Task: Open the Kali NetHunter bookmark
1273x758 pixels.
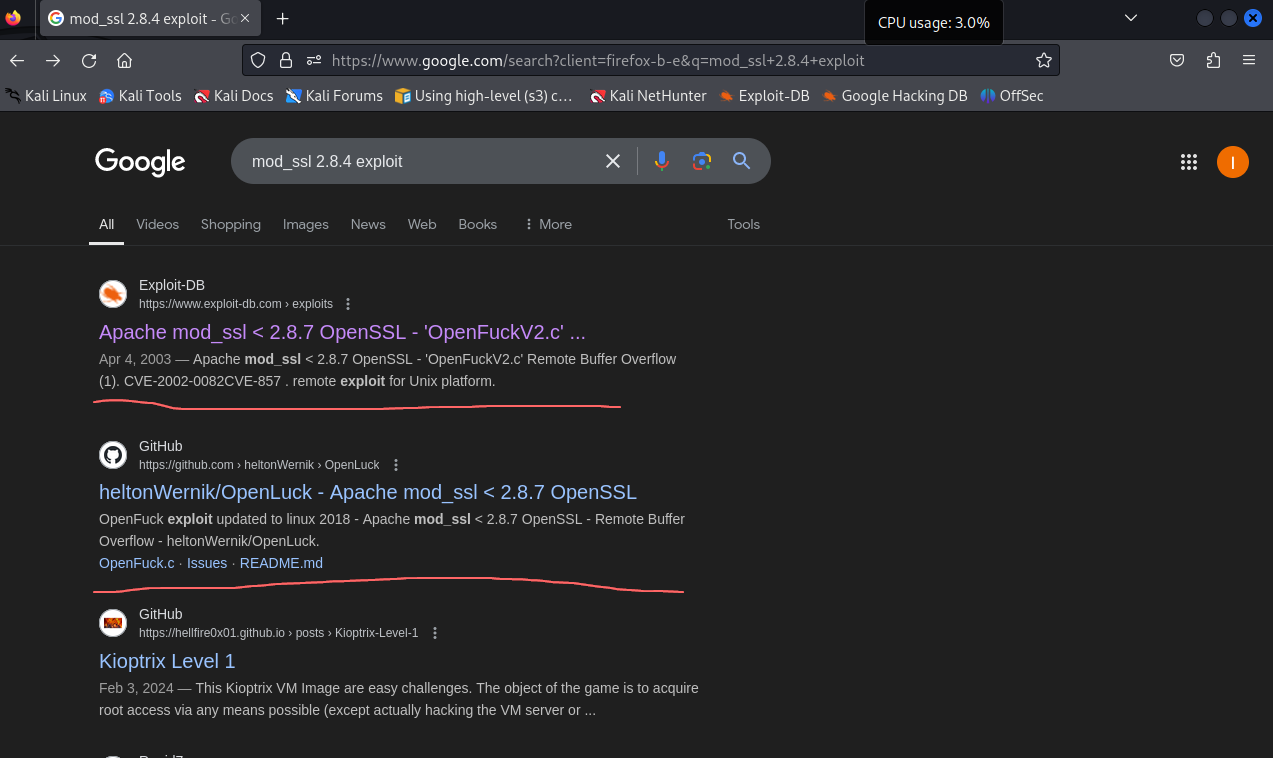Action: click(x=648, y=96)
